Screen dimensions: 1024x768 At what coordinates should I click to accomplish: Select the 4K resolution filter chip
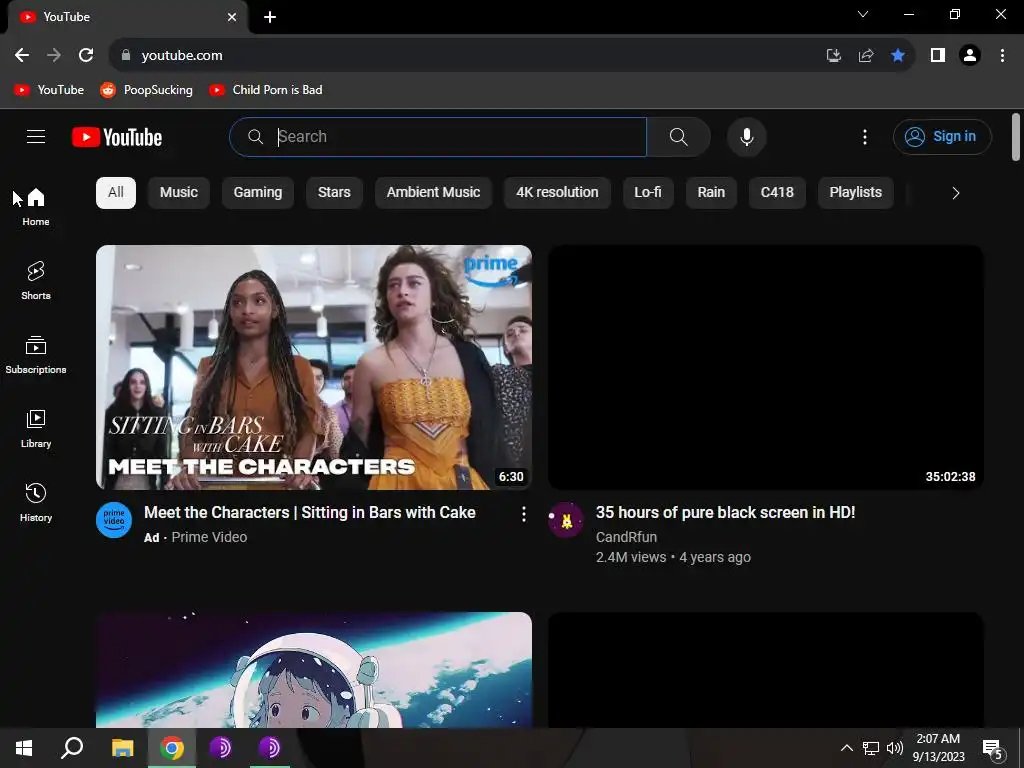557,193
